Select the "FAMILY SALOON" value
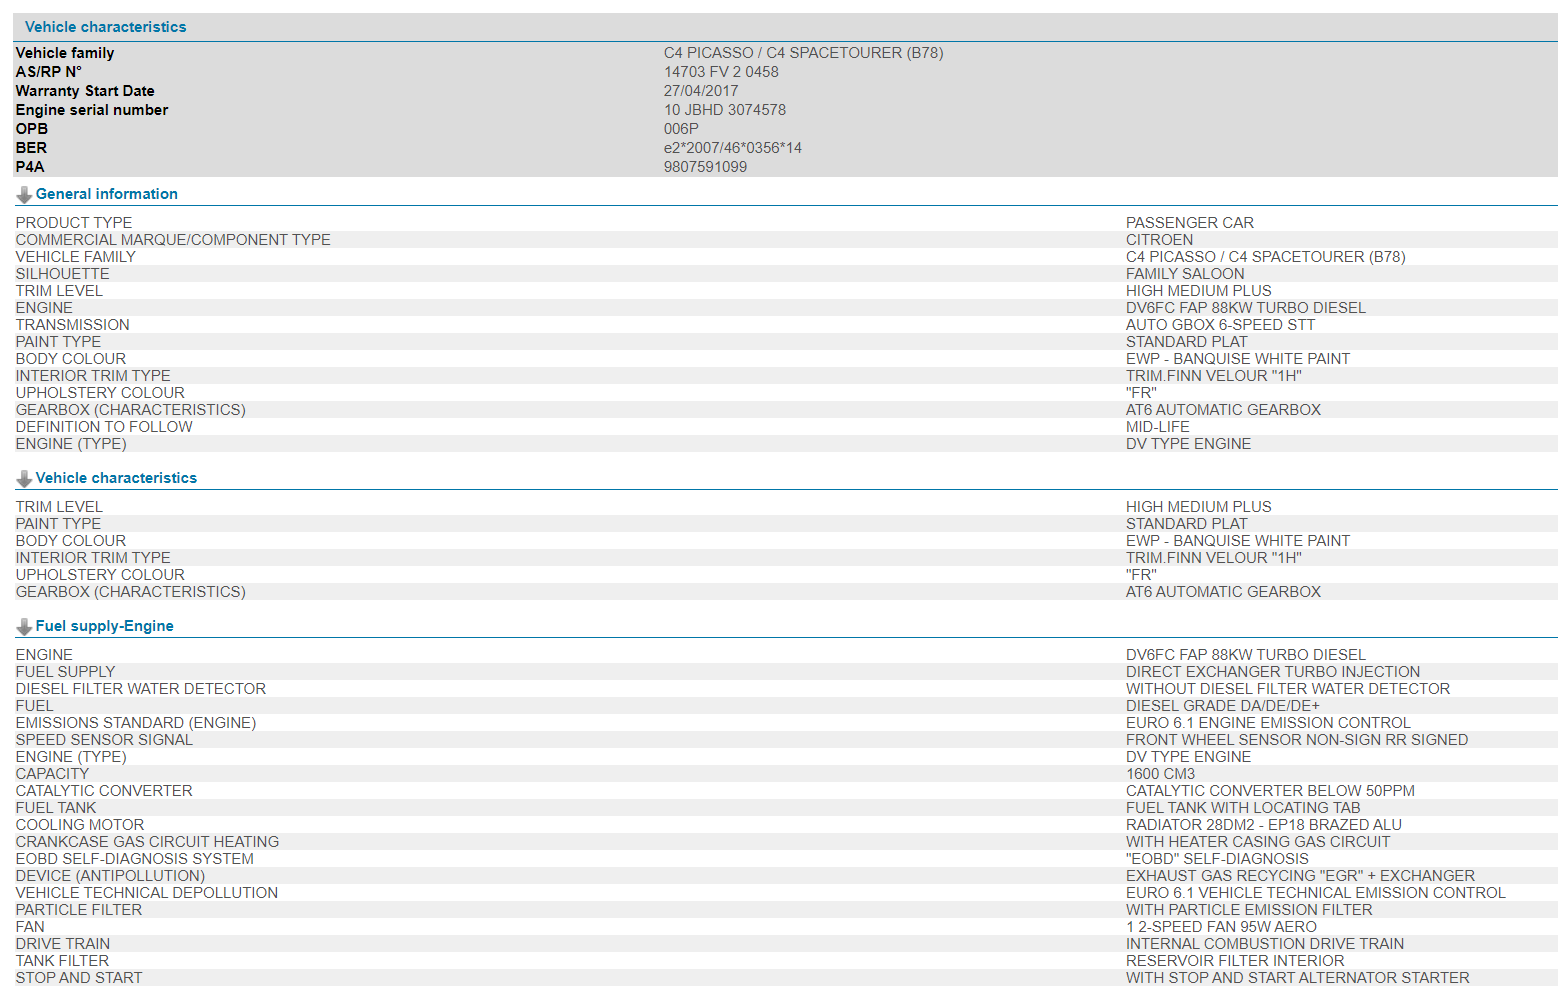Viewport: 1558px width, 1000px height. (x=1185, y=274)
